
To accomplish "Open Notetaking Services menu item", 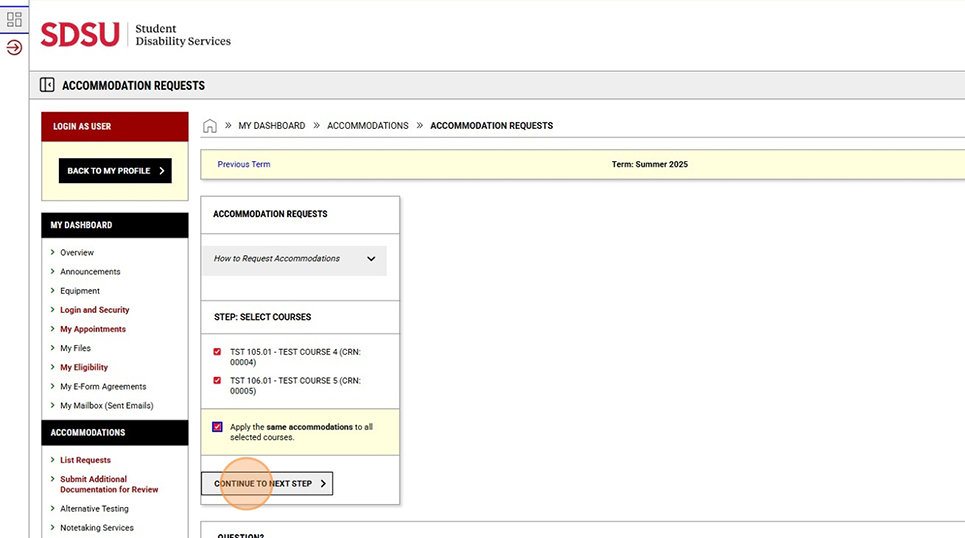I will tap(97, 528).
